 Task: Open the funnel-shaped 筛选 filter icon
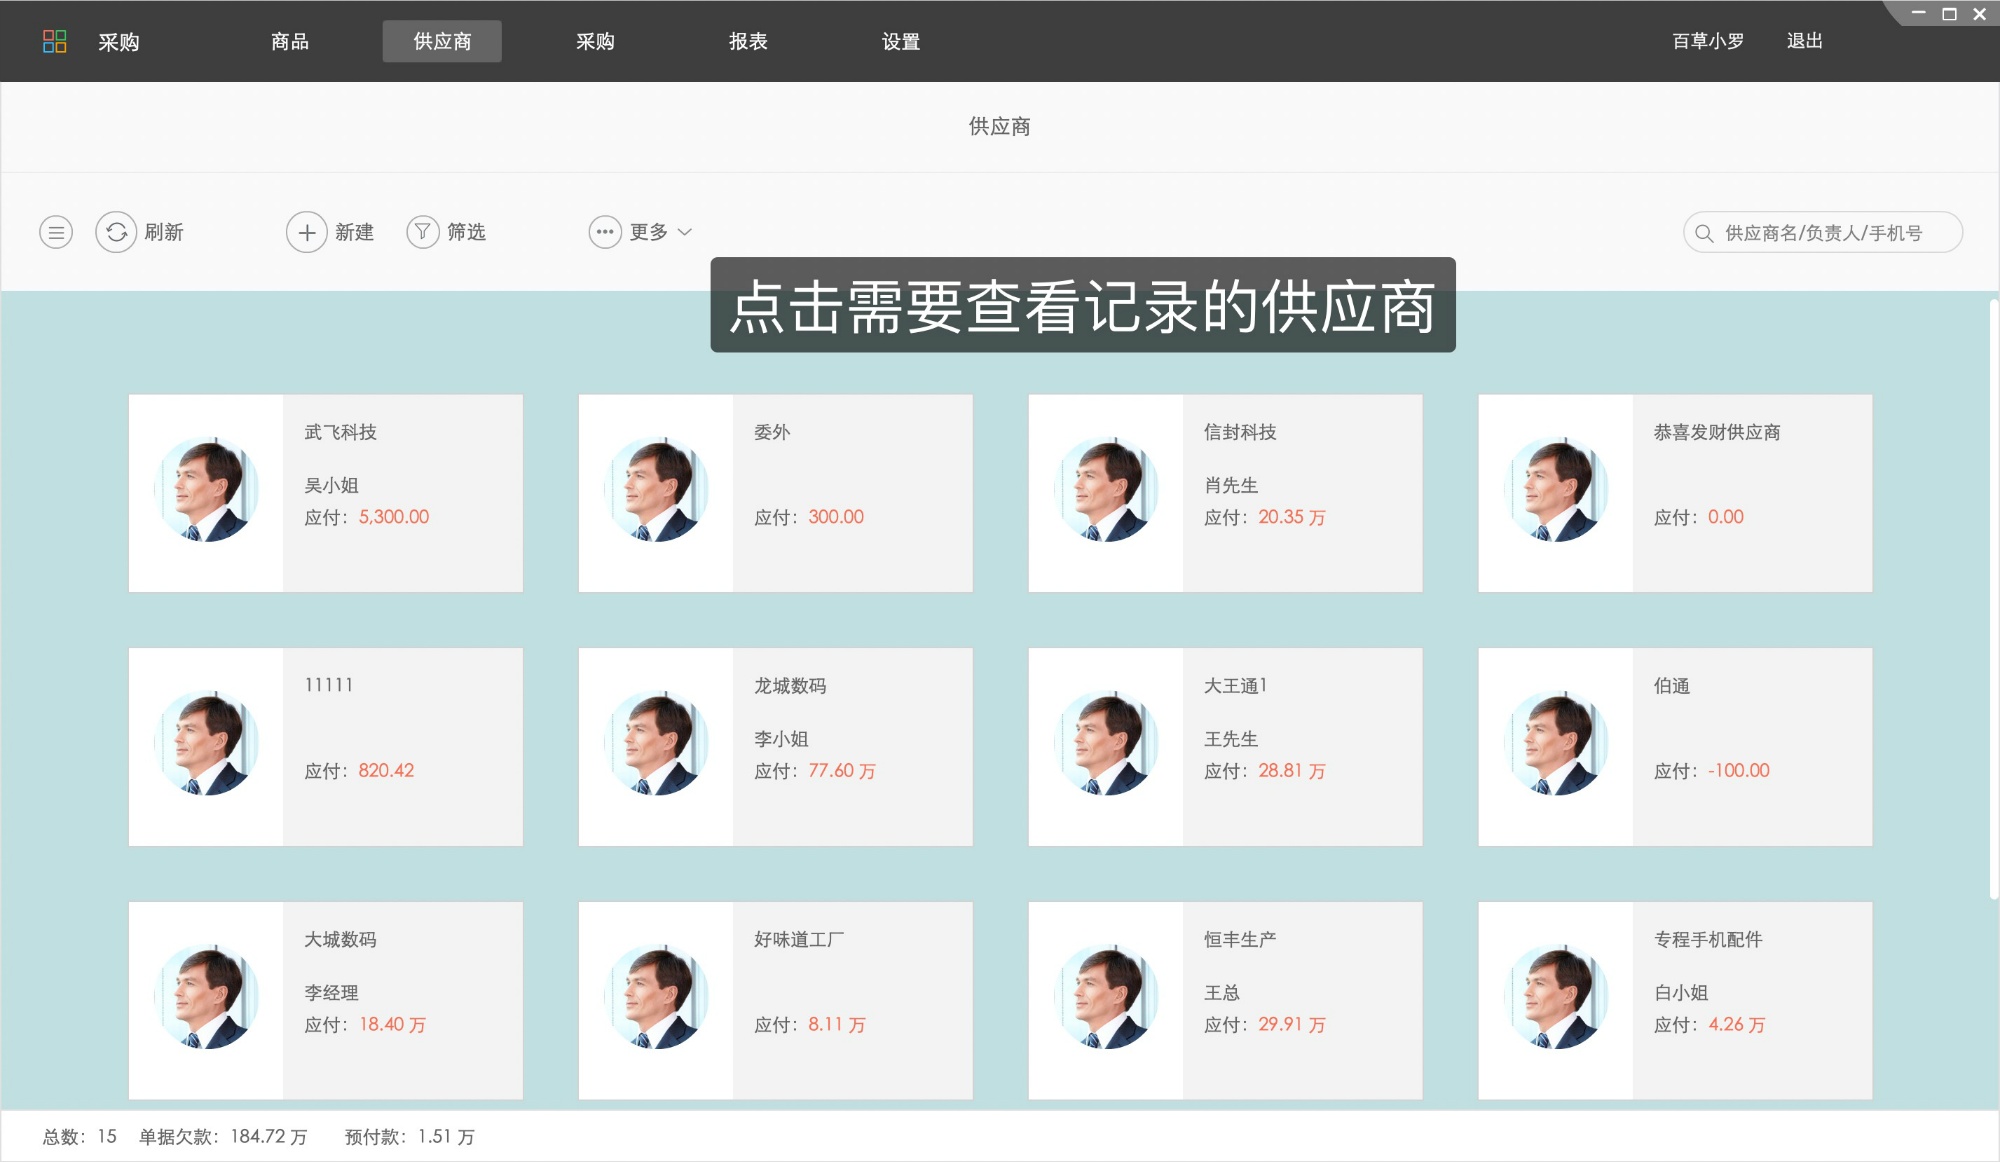pyautogui.click(x=424, y=231)
